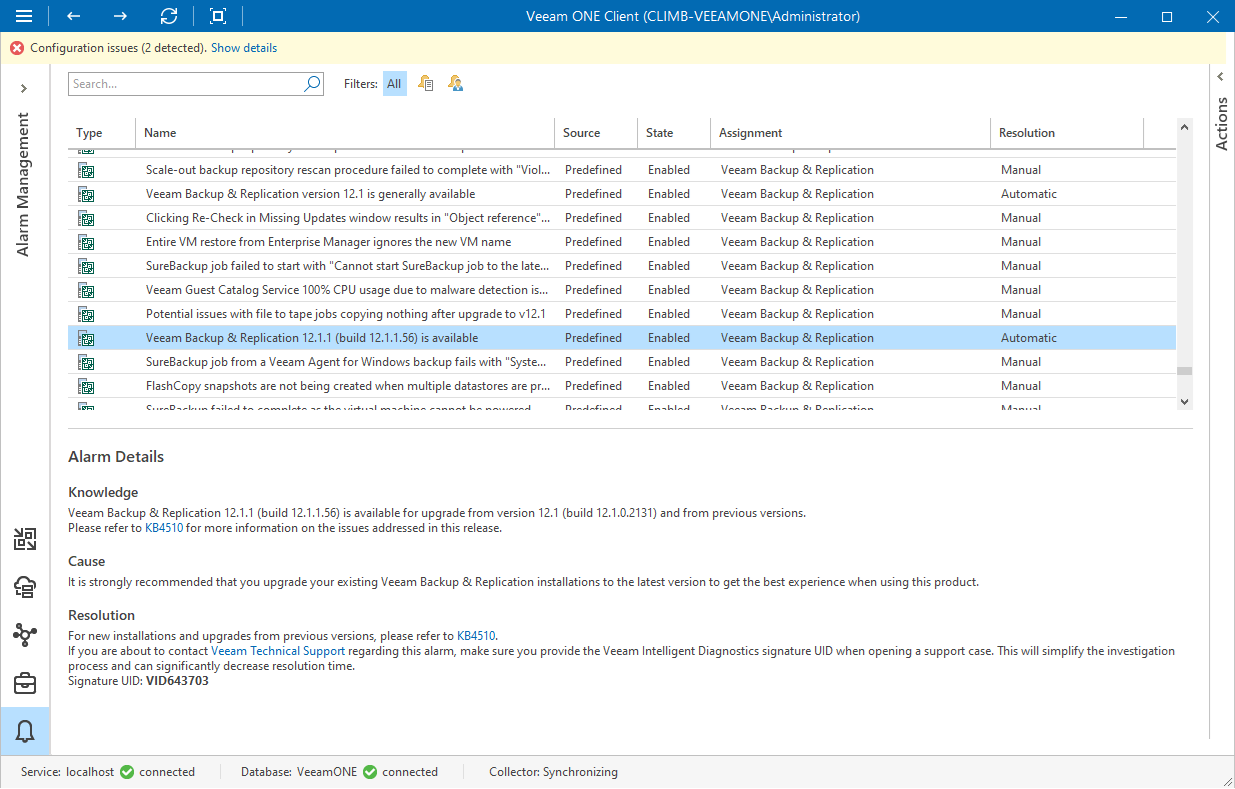Open the Show details link for configuration issues
The image size is (1235, 789).
click(x=244, y=48)
